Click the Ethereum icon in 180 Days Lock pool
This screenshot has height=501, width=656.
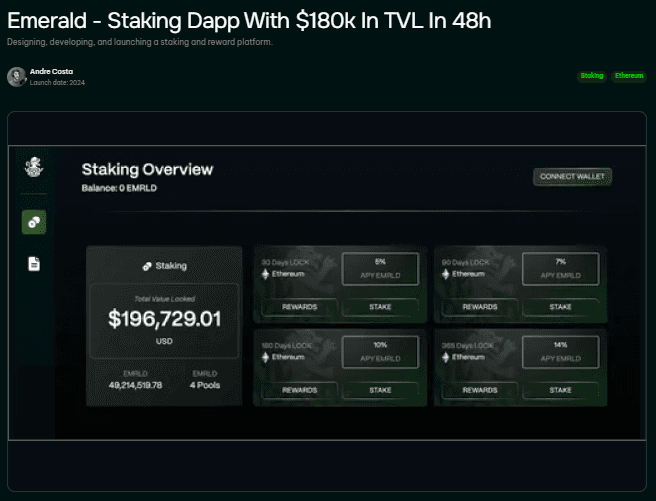tap(265, 357)
